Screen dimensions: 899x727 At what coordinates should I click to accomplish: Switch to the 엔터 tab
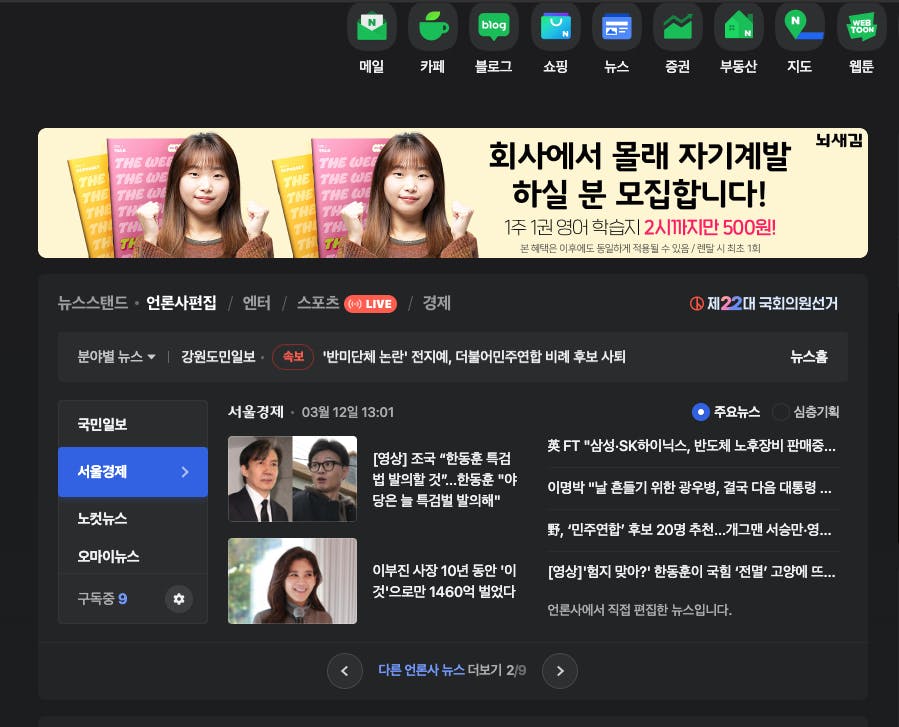point(256,303)
